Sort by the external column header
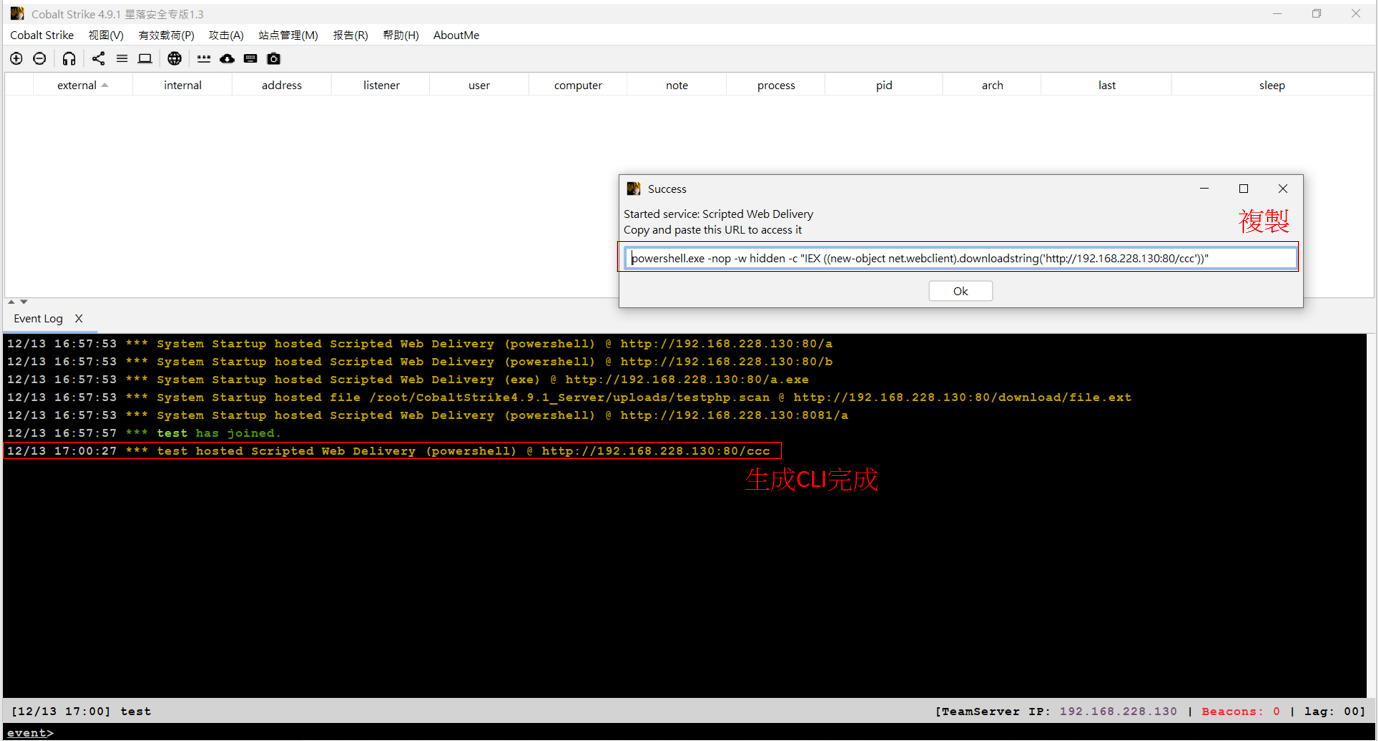1378x741 pixels. 82,86
